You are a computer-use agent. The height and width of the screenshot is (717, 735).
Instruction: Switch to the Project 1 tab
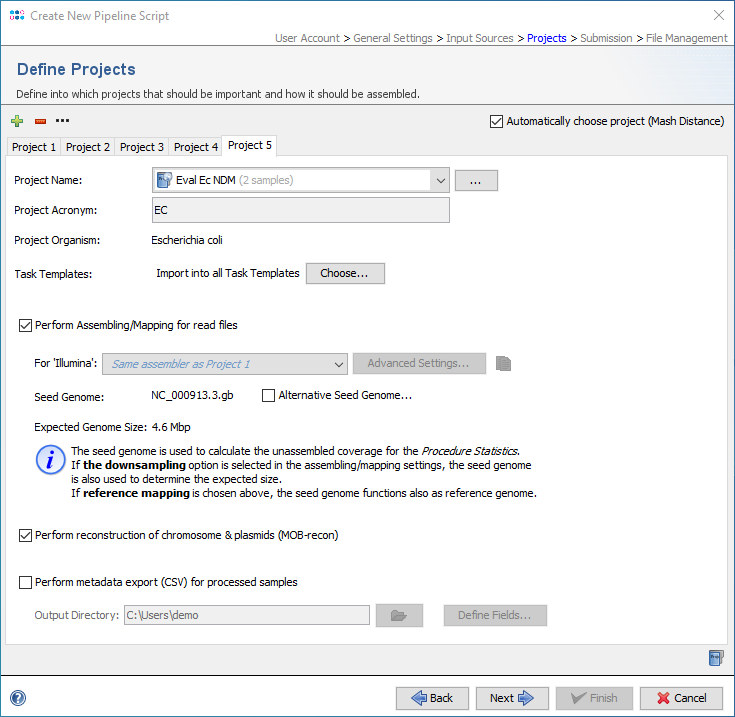click(34, 147)
